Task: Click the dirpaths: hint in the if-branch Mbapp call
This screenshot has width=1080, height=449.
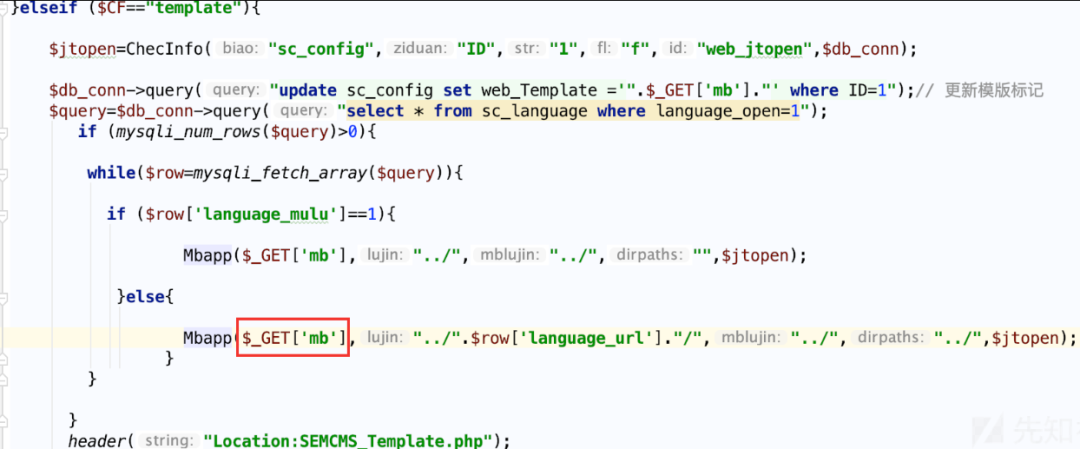Action: click(651, 255)
